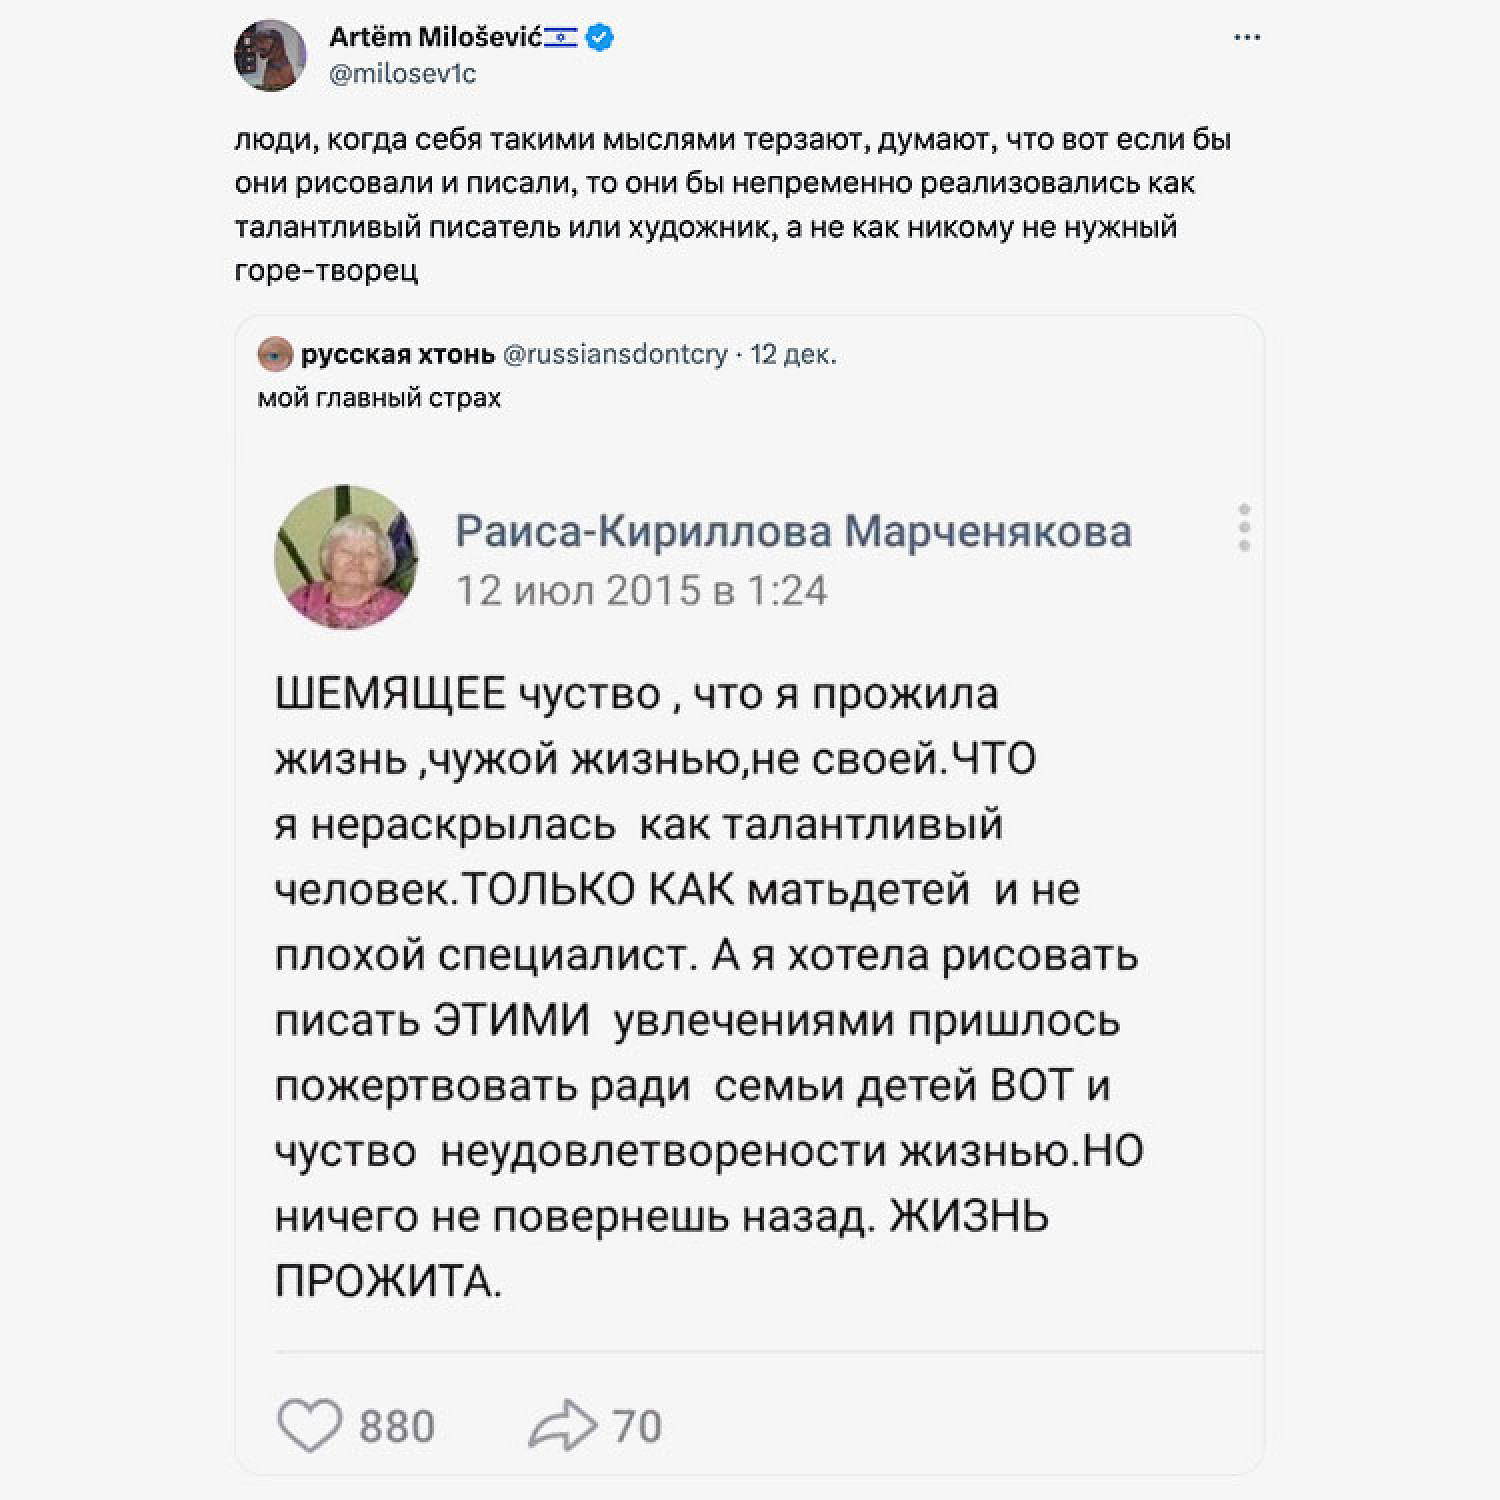Open the русская хтонь account name
This screenshot has height=1500, width=1500.
[x=397, y=354]
